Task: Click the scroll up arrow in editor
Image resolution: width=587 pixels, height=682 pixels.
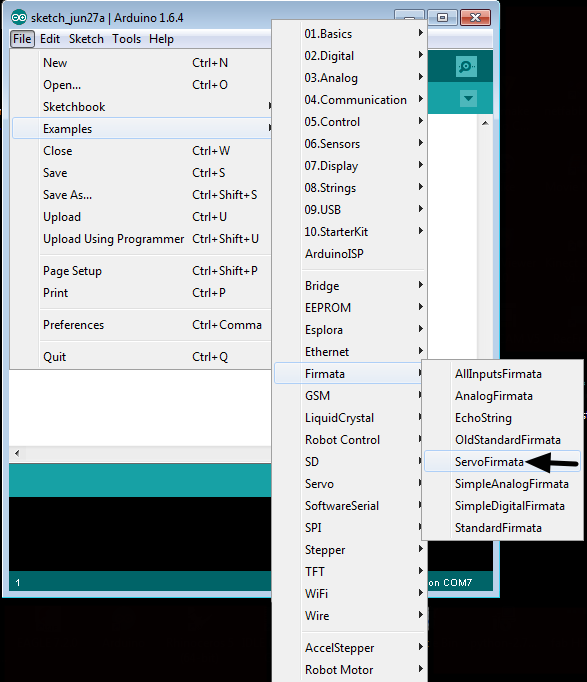Action: pos(485,124)
